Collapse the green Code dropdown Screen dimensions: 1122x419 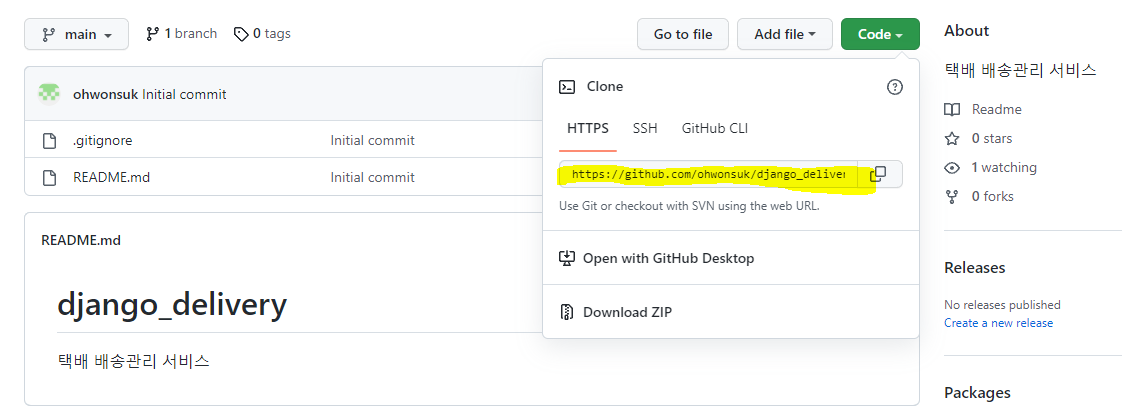click(x=880, y=34)
